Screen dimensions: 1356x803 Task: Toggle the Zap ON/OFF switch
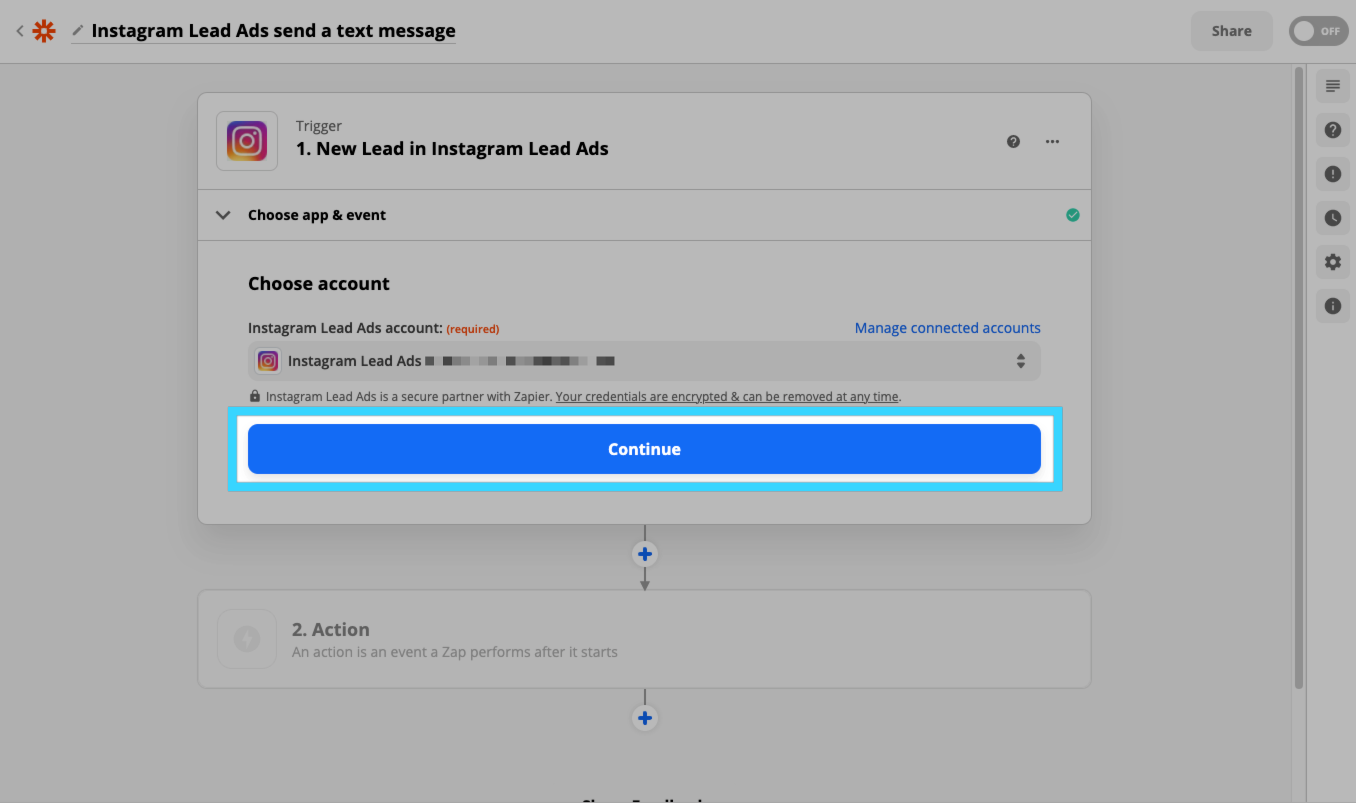(x=1318, y=31)
